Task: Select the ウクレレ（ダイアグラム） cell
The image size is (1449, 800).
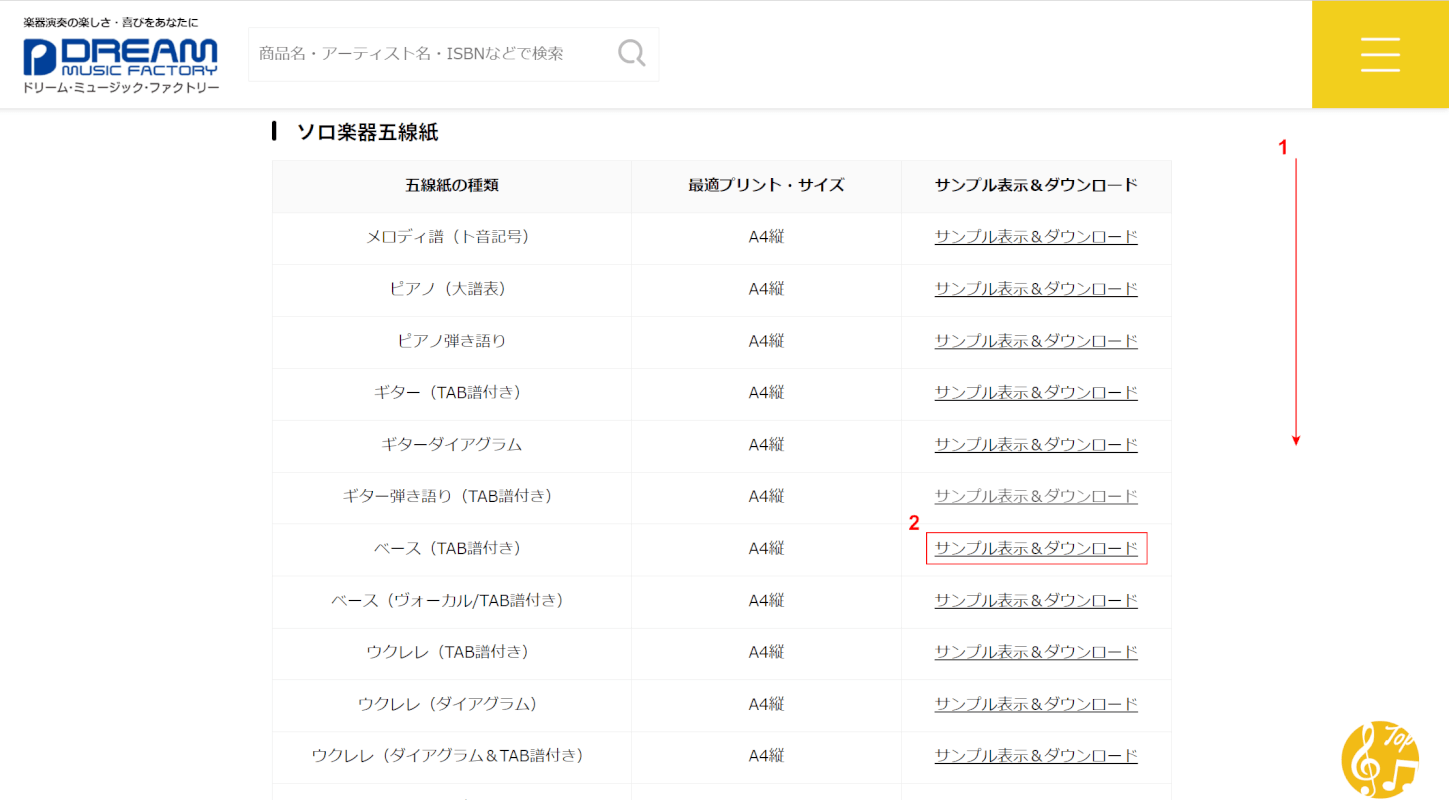Action: [x=452, y=705]
